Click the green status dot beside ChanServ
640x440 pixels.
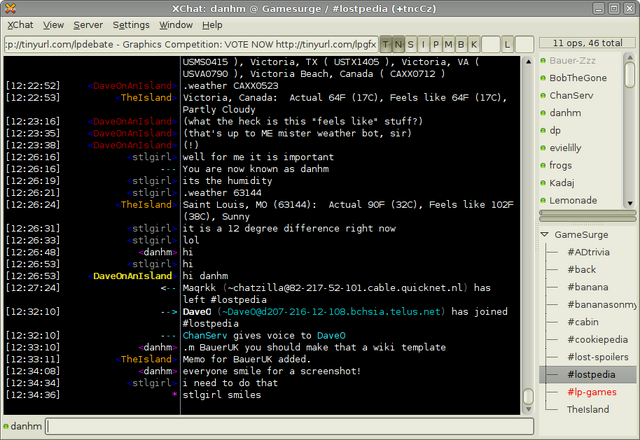click(x=543, y=96)
